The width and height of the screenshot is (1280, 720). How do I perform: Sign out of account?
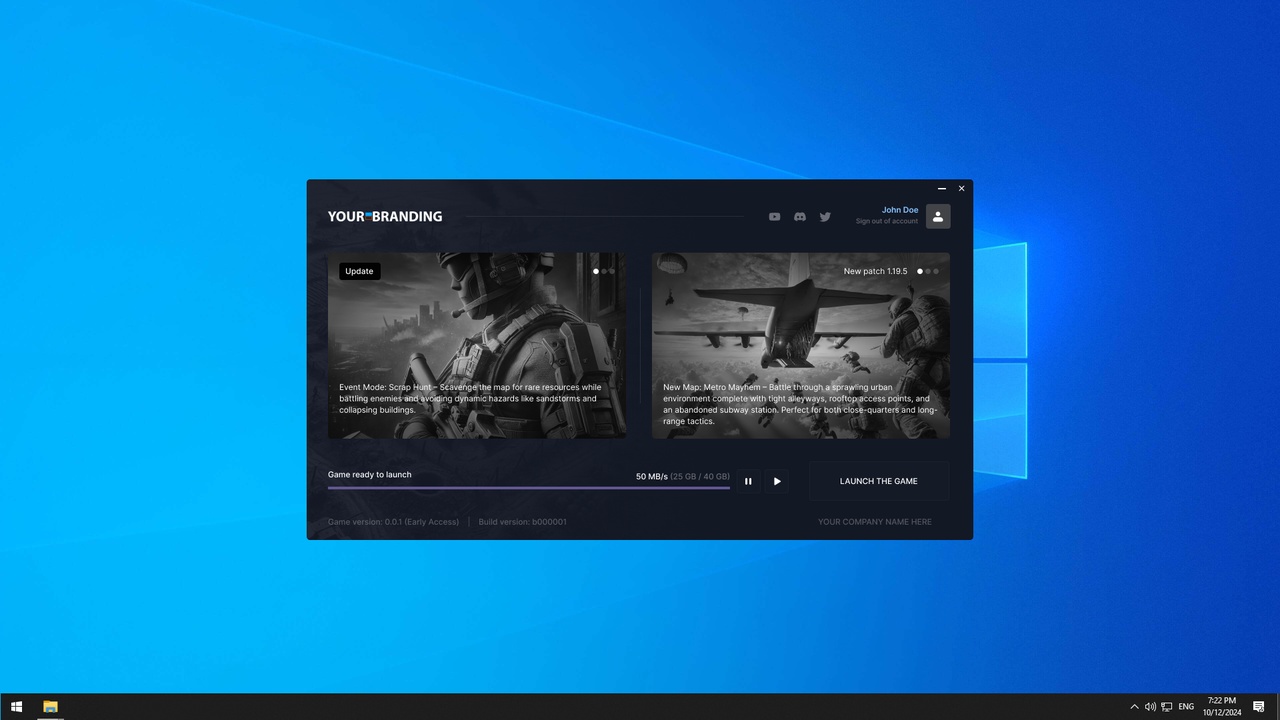pyautogui.click(x=886, y=221)
